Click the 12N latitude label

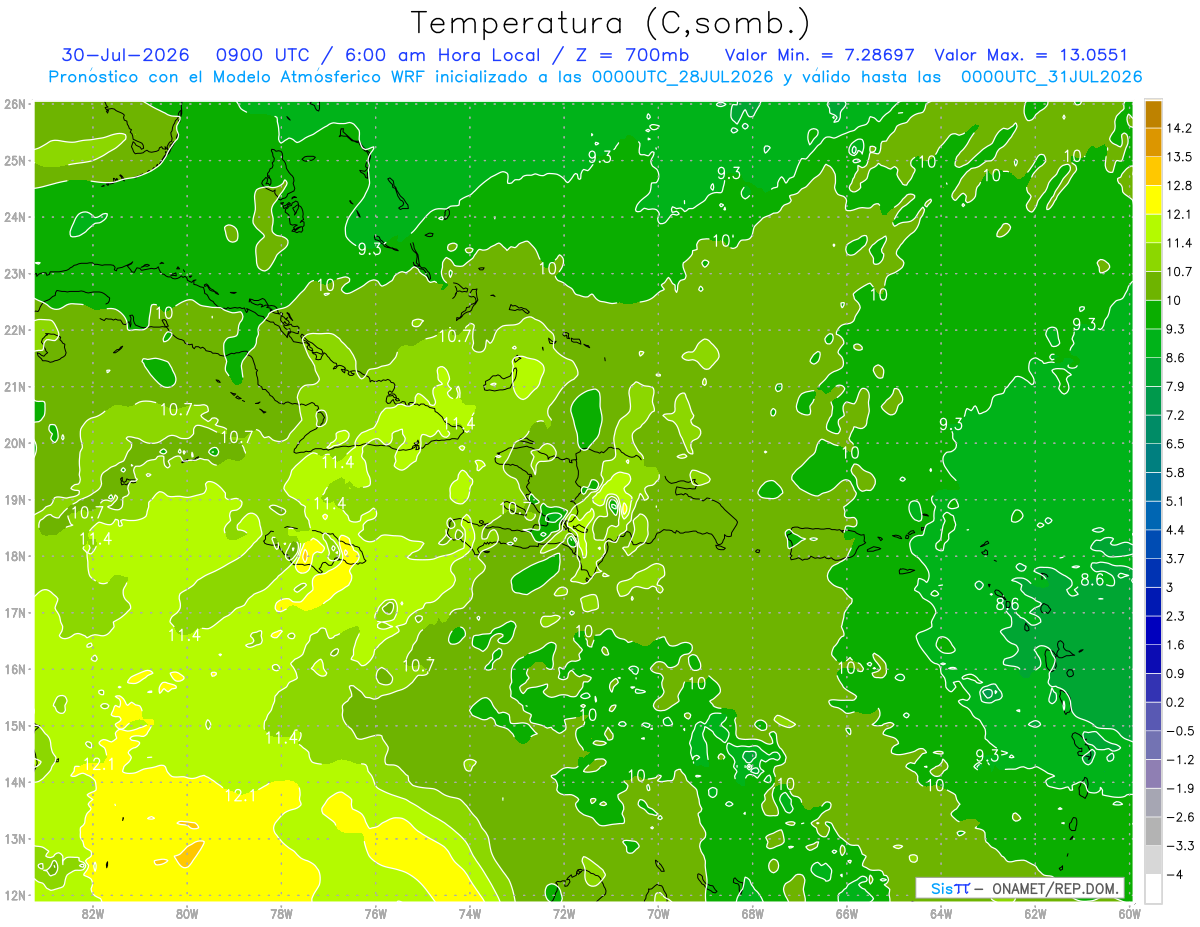[x=15, y=895]
